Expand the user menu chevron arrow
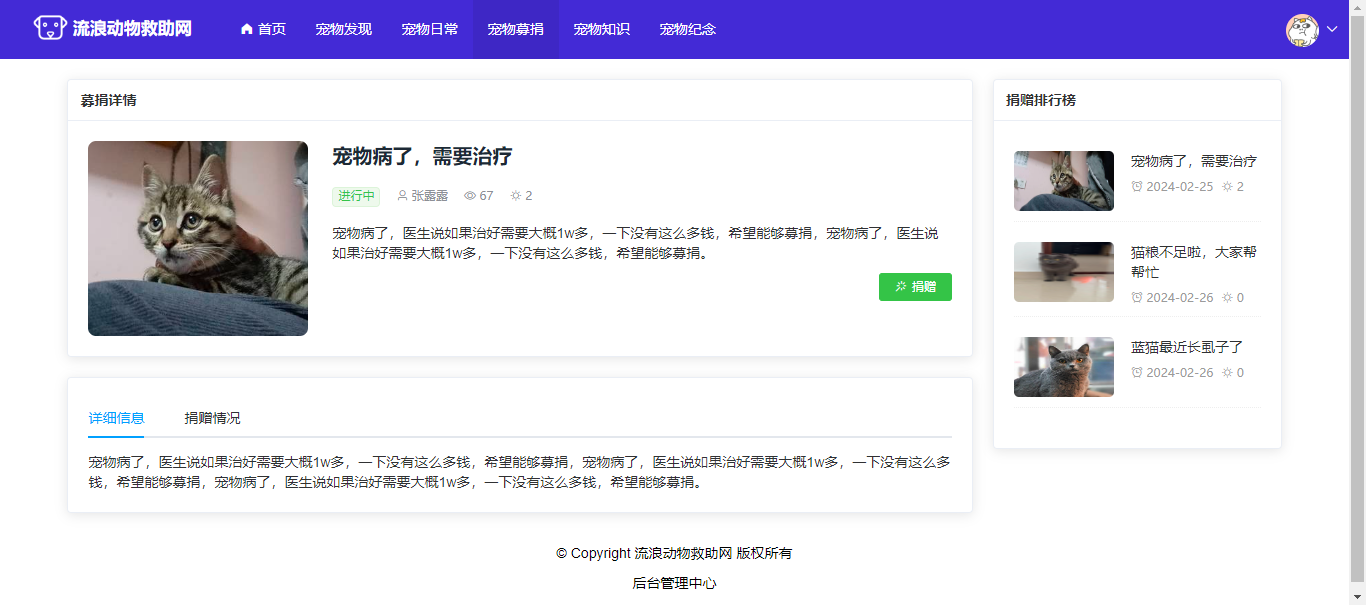Image resolution: width=1366 pixels, height=605 pixels. click(x=1332, y=30)
